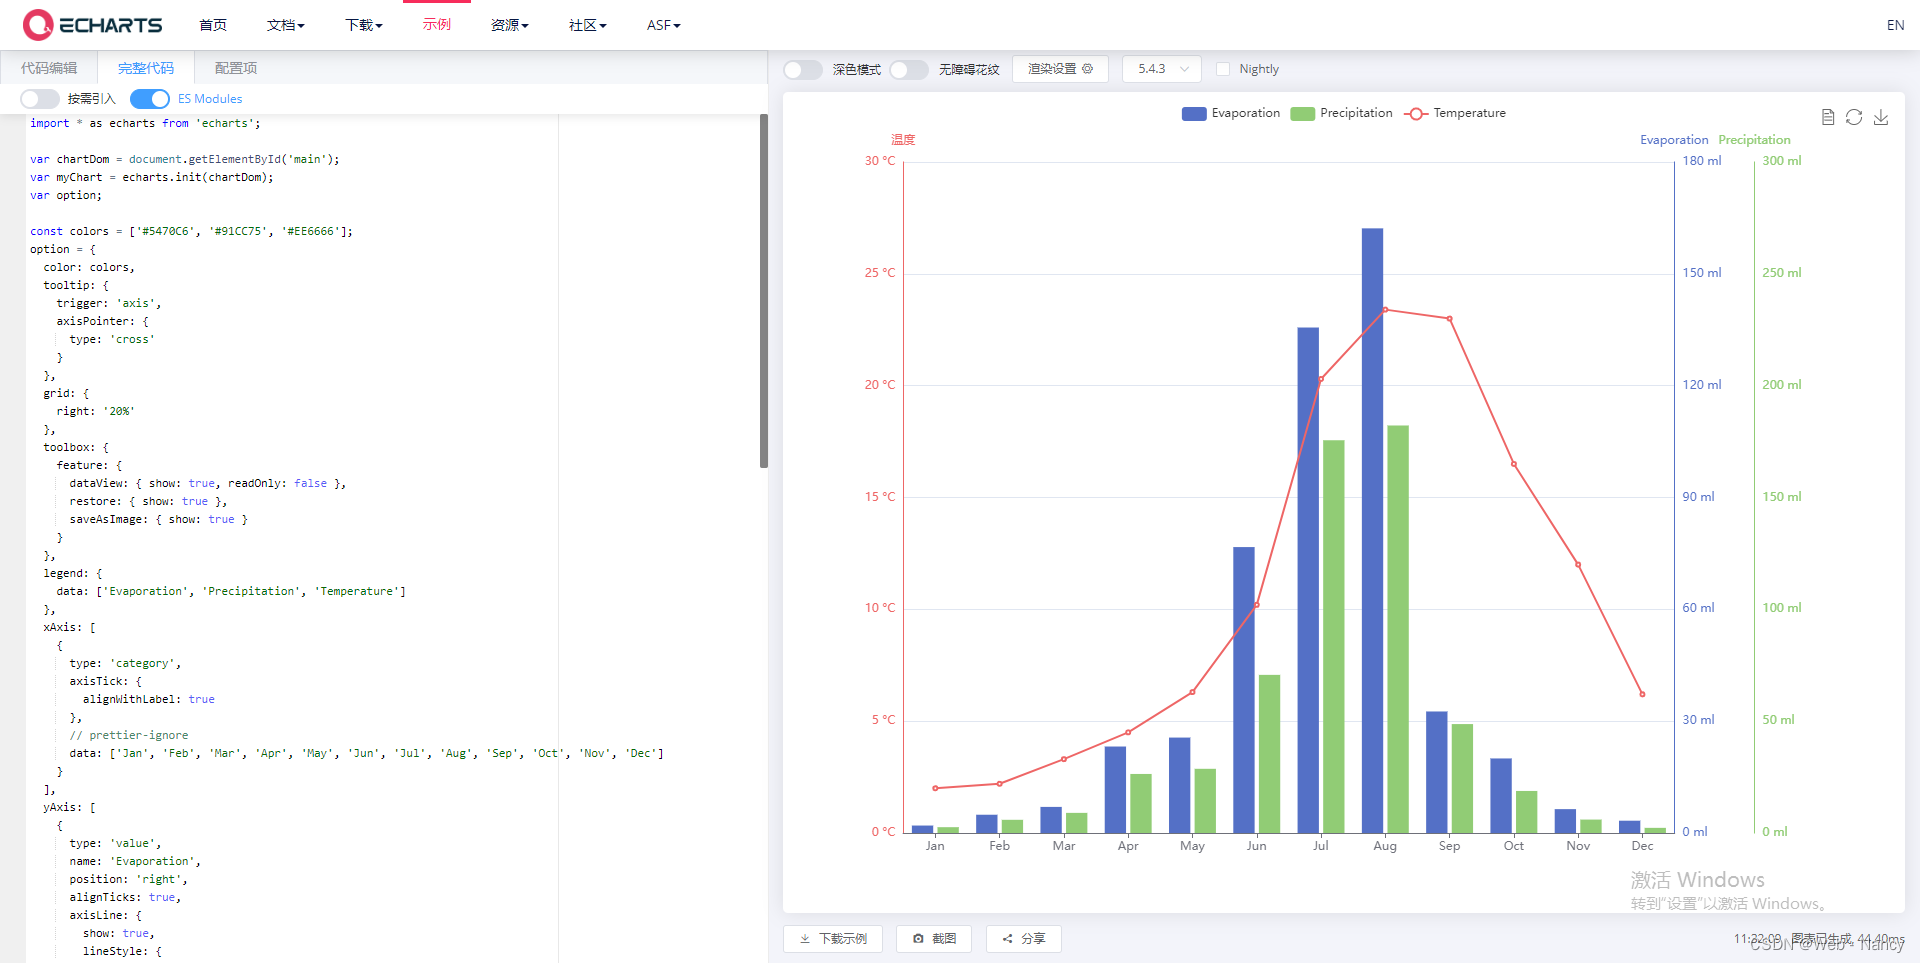Turn on 无障碍花纹 accessibility toggle

pyautogui.click(x=909, y=69)
